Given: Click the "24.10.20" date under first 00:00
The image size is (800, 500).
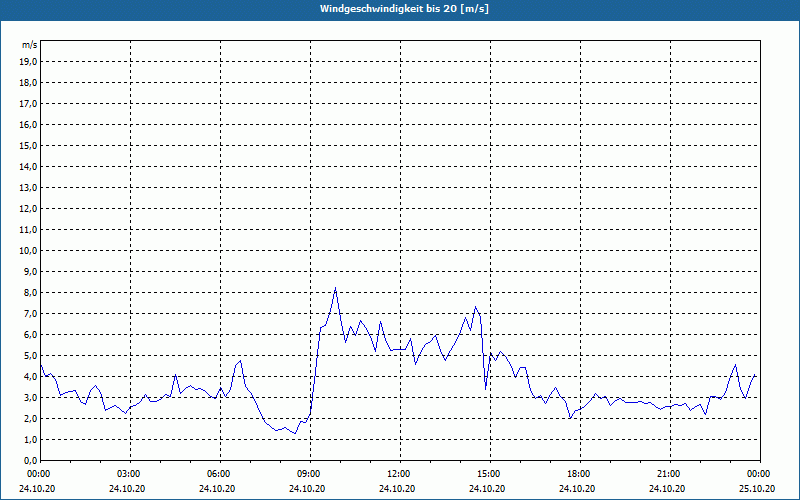Looking at the screenshot, I should click(x=37, y=489).
